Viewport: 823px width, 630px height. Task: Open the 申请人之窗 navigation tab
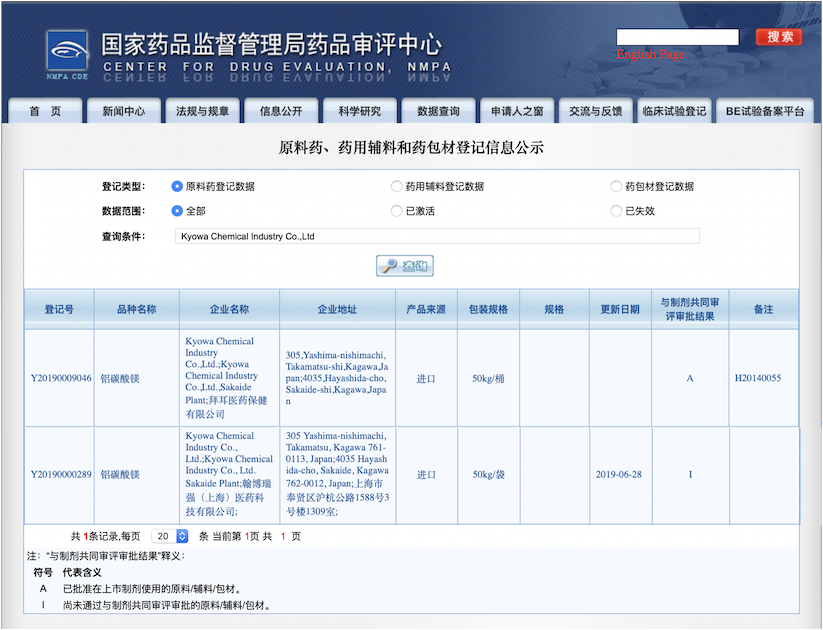pos(517,111)
